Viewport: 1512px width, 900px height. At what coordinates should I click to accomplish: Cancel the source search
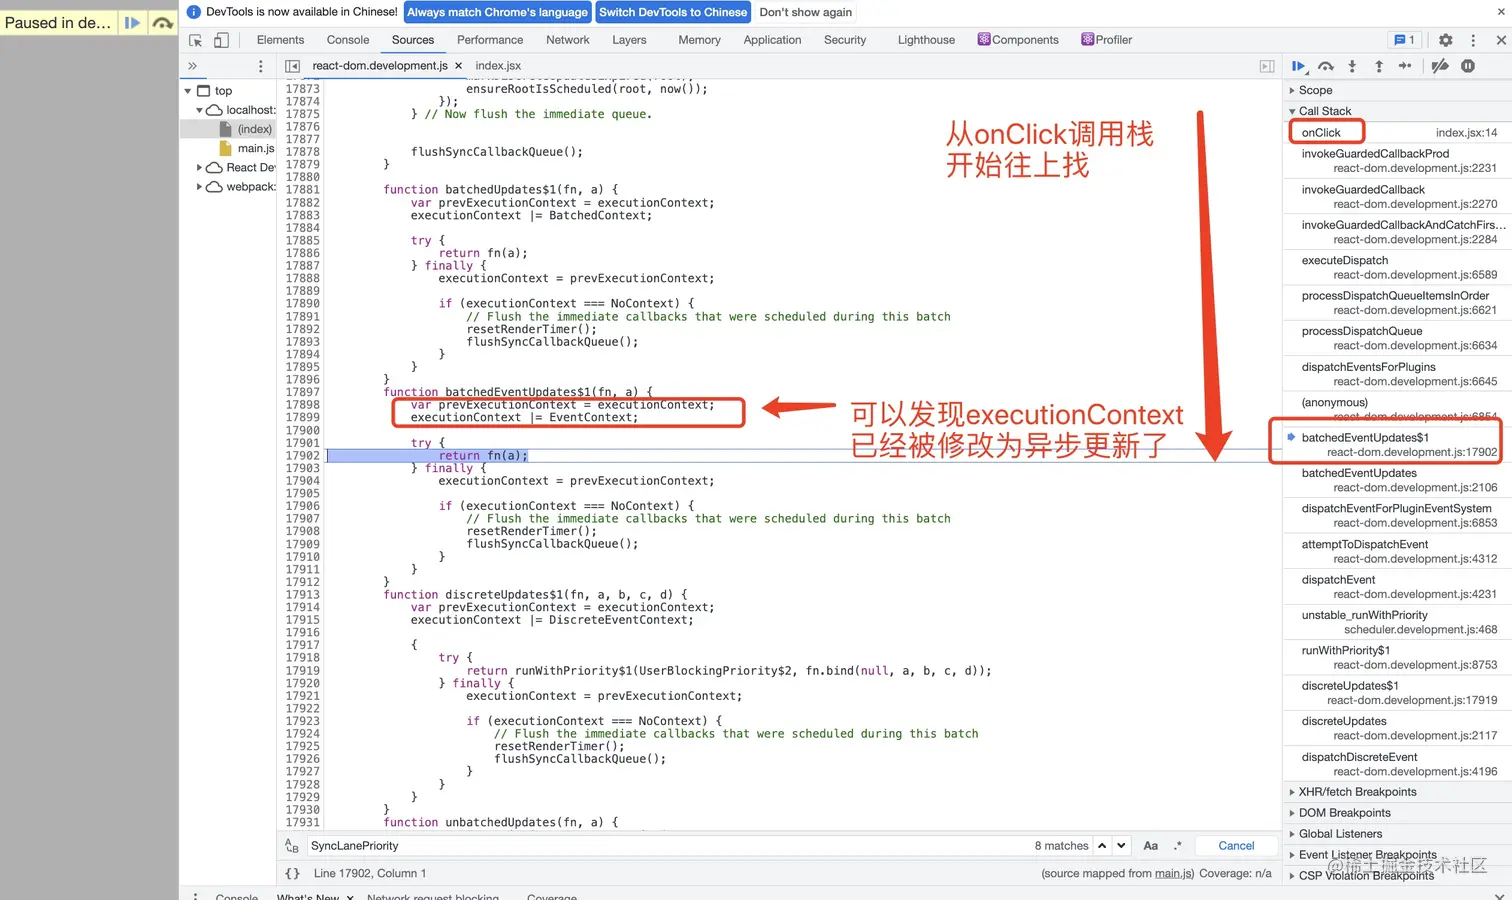tap(1236, 846)
